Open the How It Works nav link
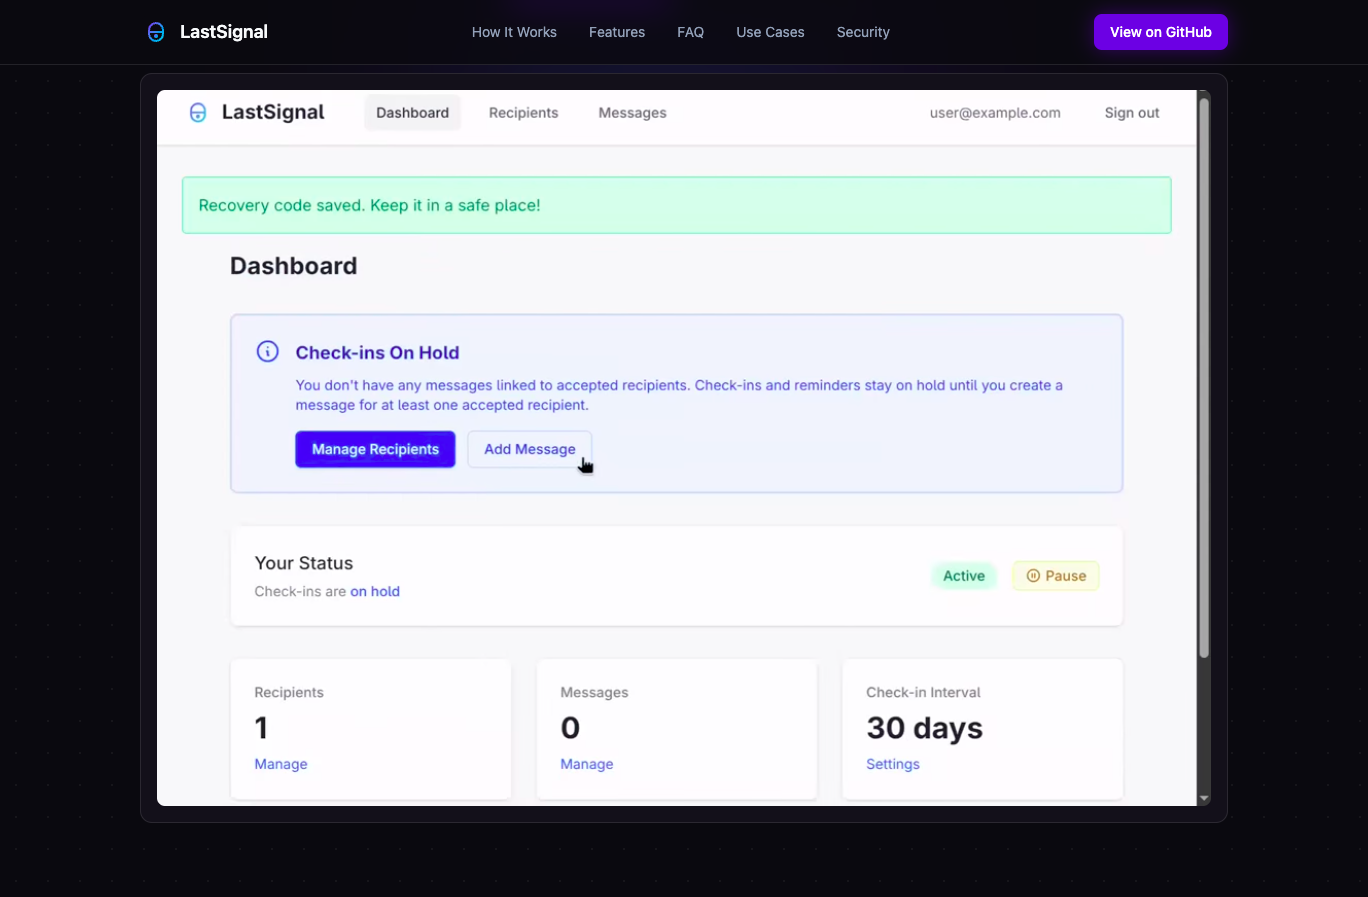 click(x=514, y=32)
